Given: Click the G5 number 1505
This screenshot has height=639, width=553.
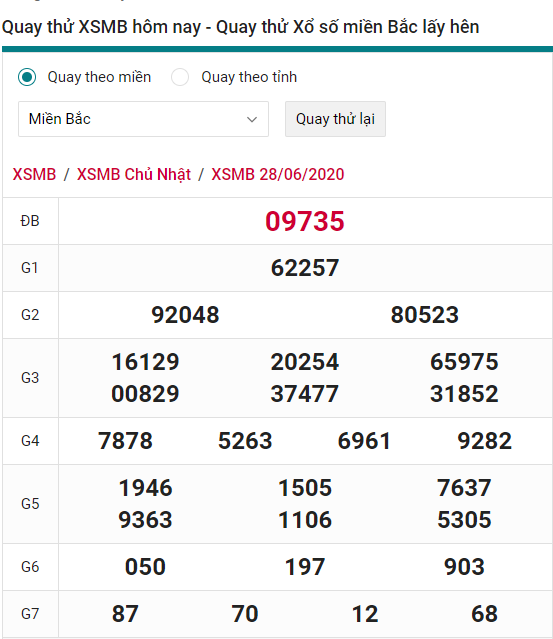Looking at the screenshot, I should click(x=305, y=488).
